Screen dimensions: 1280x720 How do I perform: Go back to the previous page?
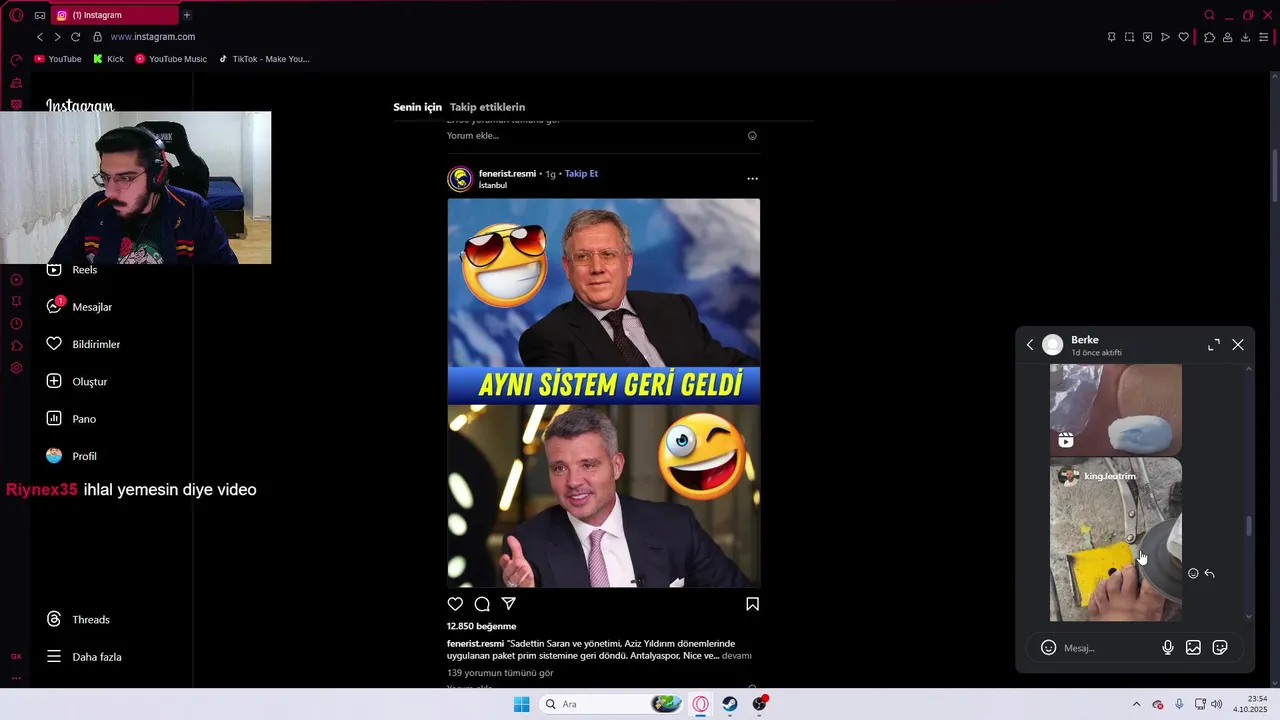pyautogui.click(x=40, y=37)
